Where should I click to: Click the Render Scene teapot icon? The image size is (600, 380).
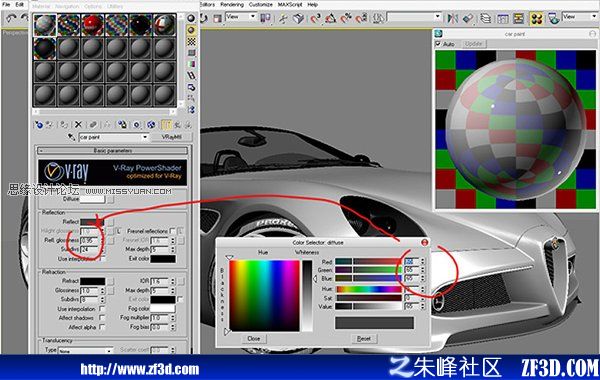pos(553,18)
